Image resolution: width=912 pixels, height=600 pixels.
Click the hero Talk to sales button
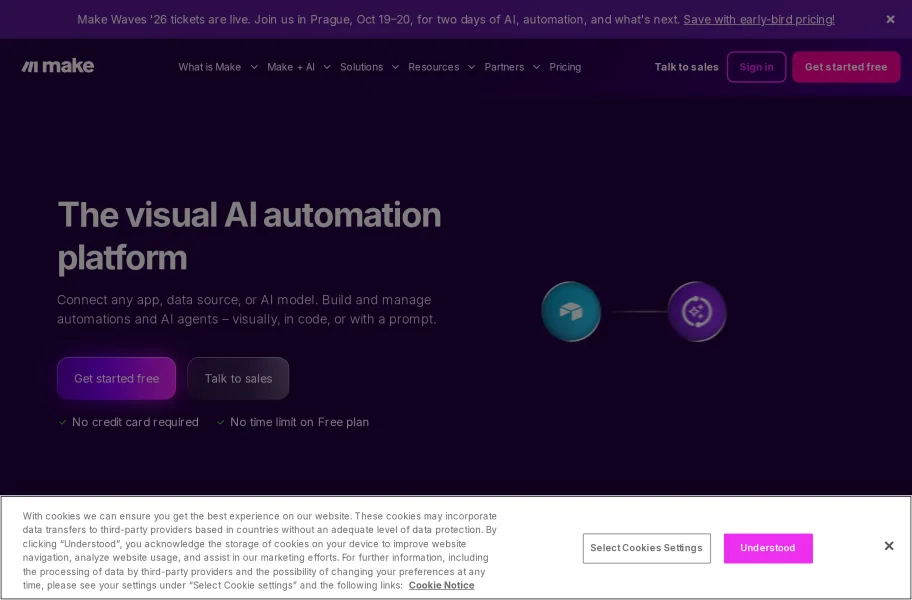(x=238, y=378)
